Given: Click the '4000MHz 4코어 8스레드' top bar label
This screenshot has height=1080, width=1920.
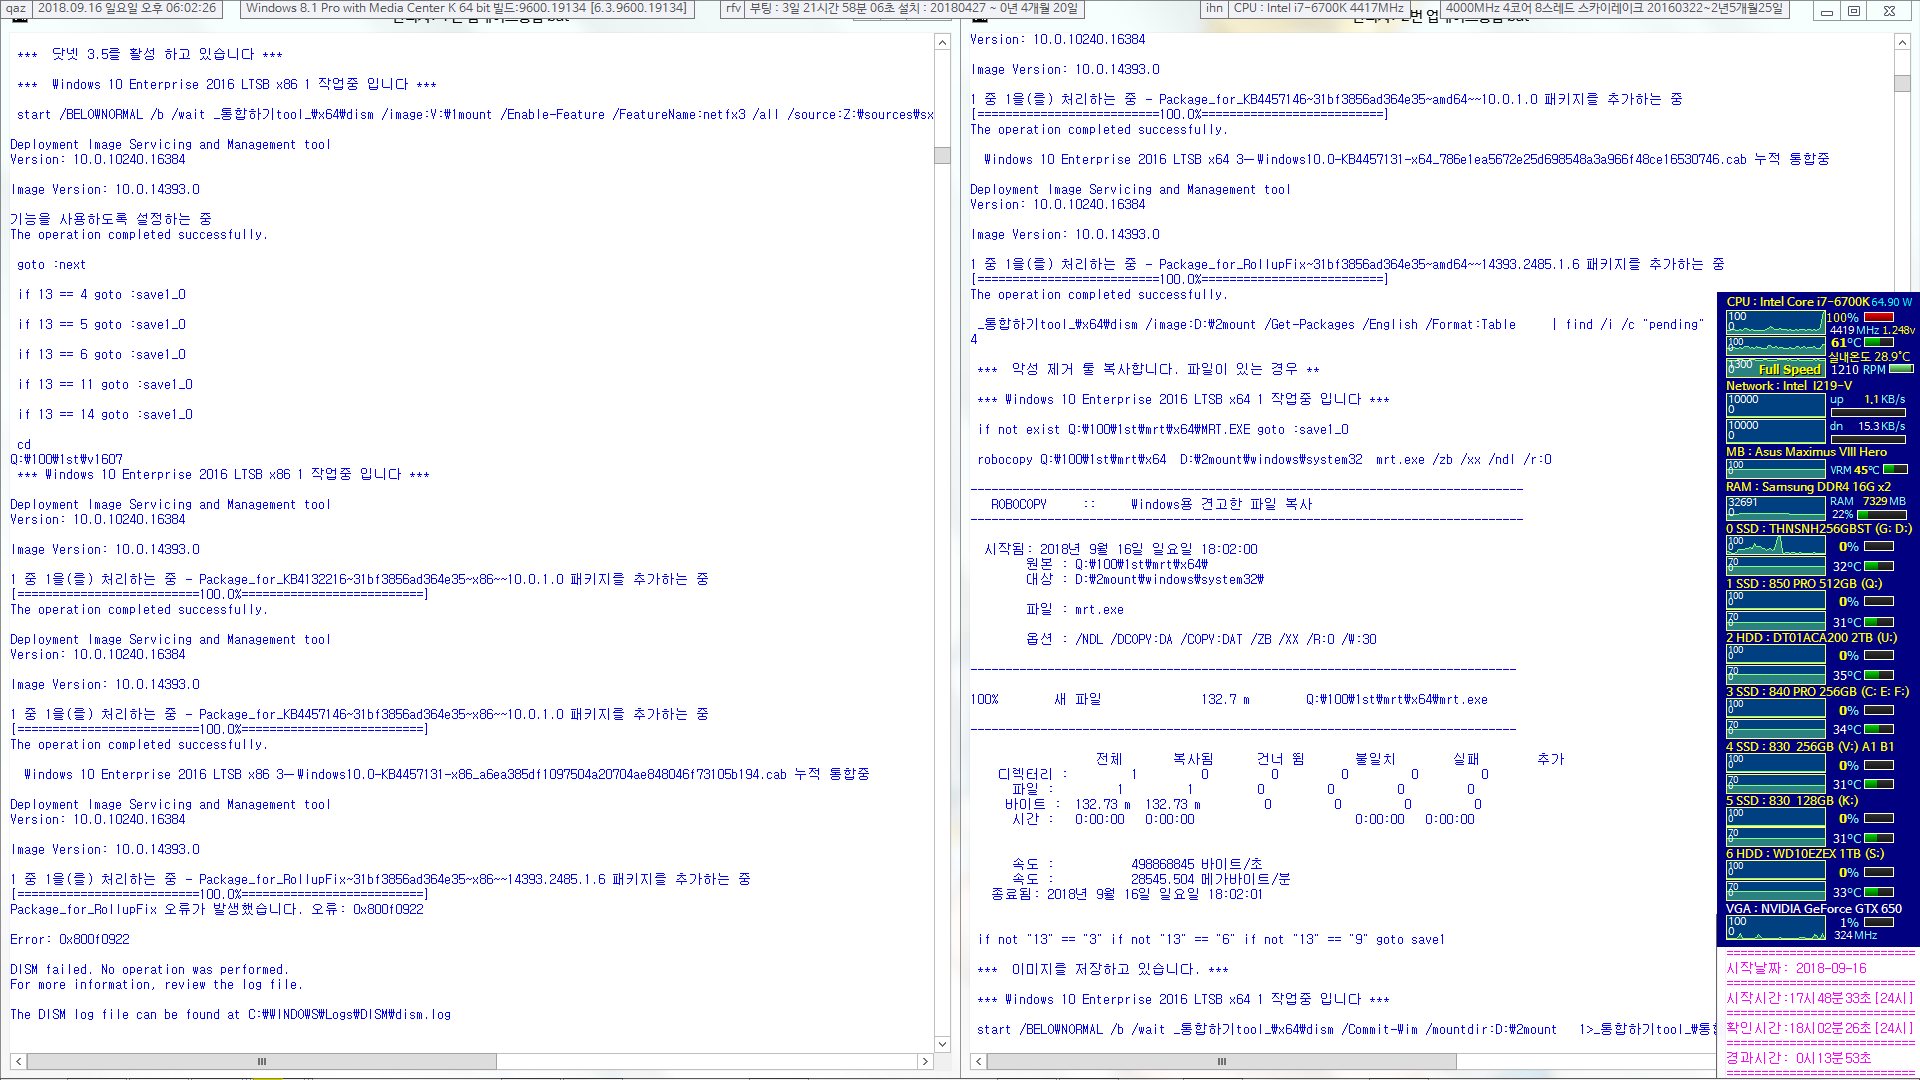Looking at the screenshot, I should pyautogui.click(x=1614, y=8).
